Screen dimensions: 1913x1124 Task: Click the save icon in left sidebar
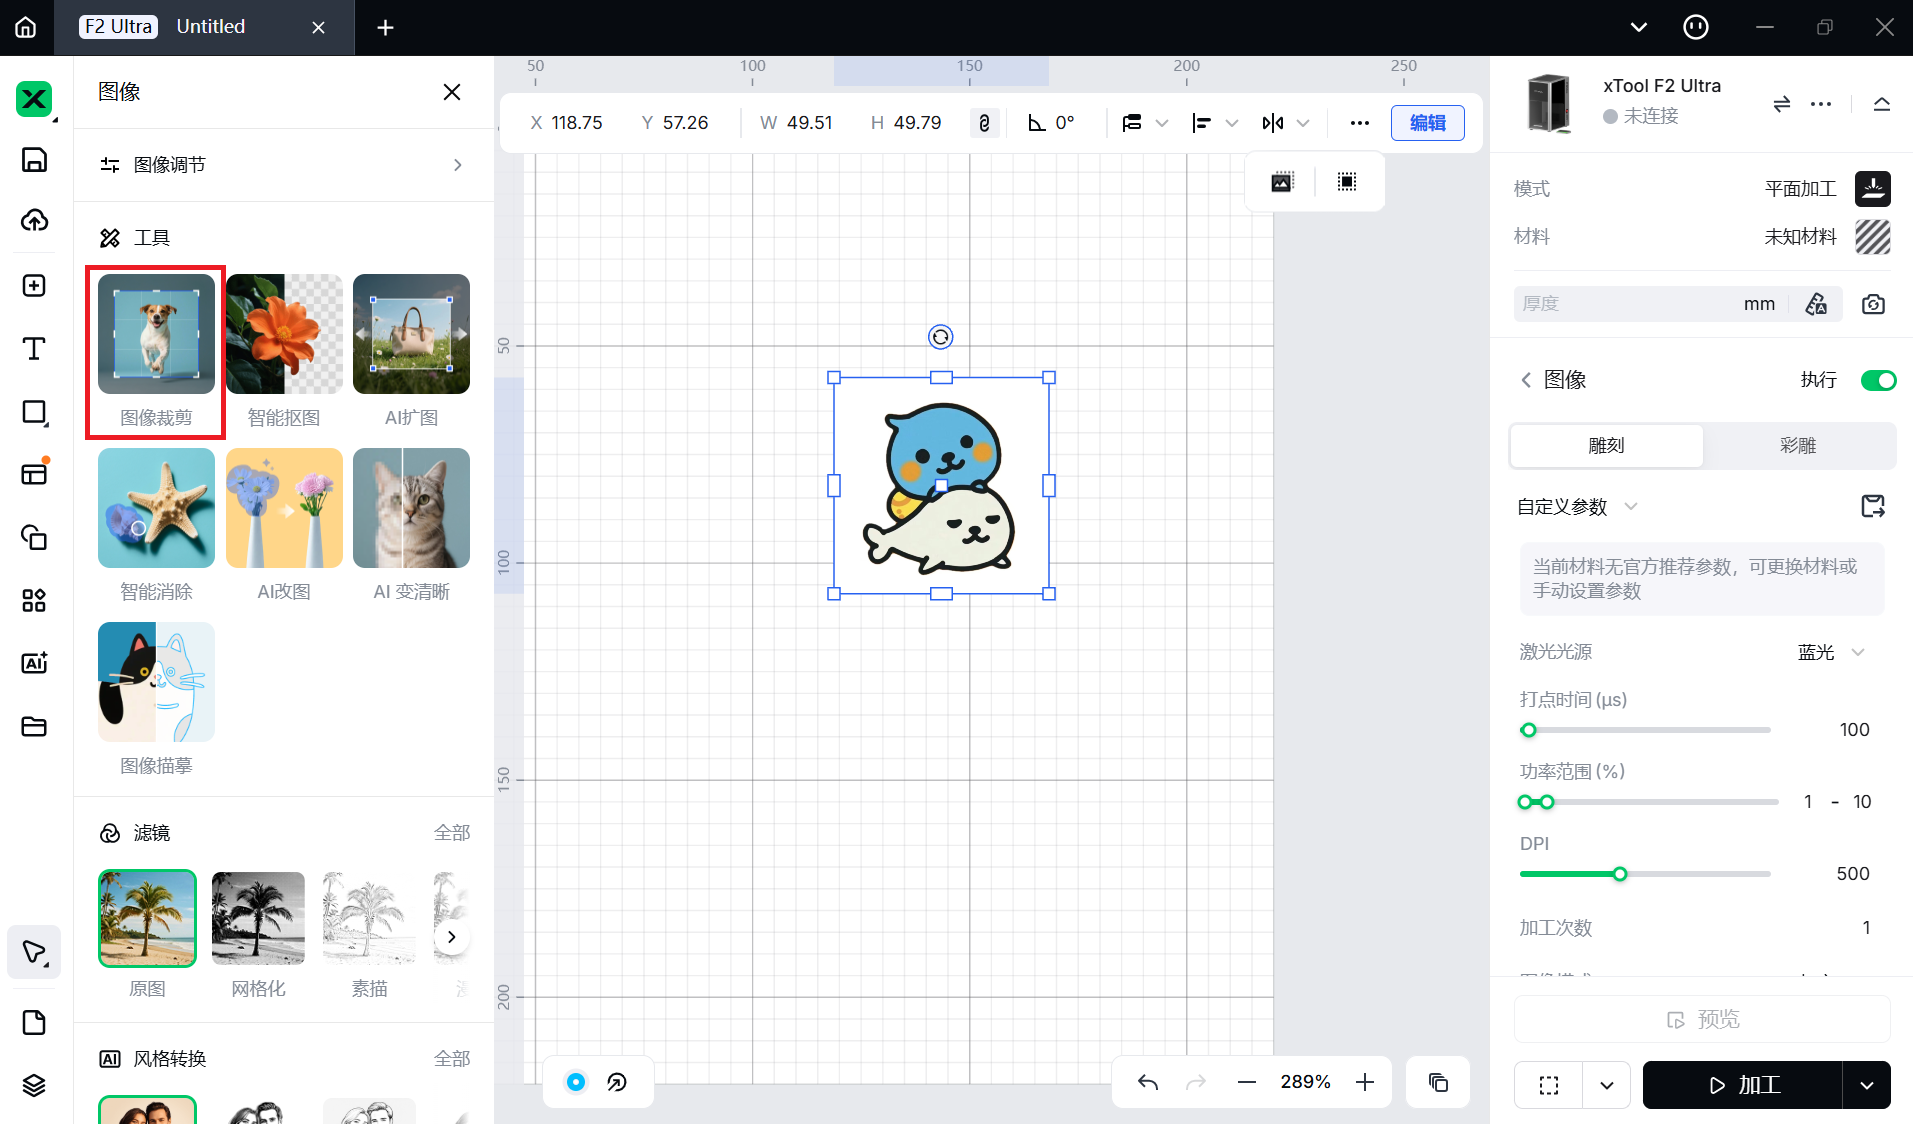[34, 160]
